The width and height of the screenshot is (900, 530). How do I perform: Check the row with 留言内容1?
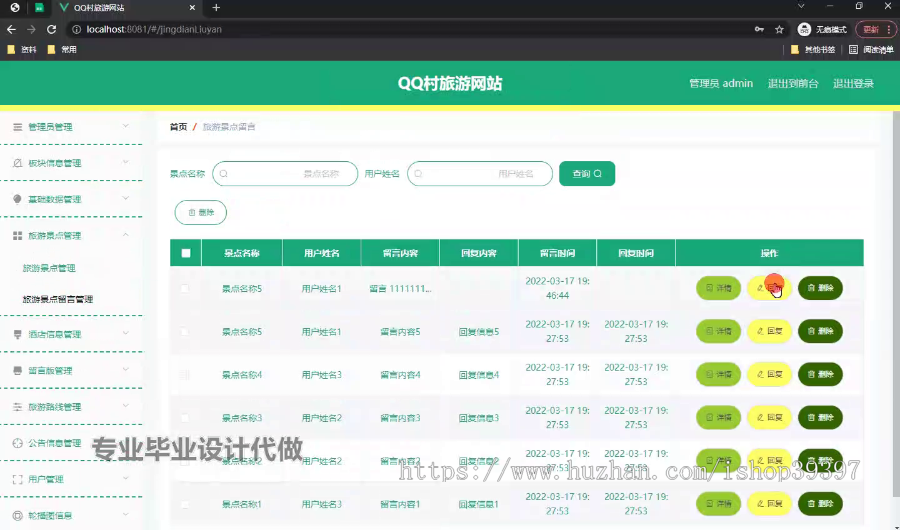185,504
